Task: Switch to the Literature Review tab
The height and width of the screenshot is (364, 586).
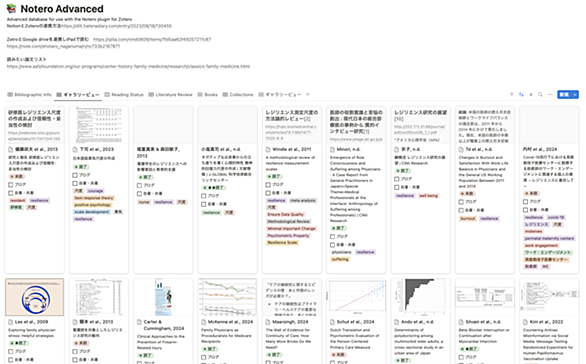Action: click(x=170, y=95)
